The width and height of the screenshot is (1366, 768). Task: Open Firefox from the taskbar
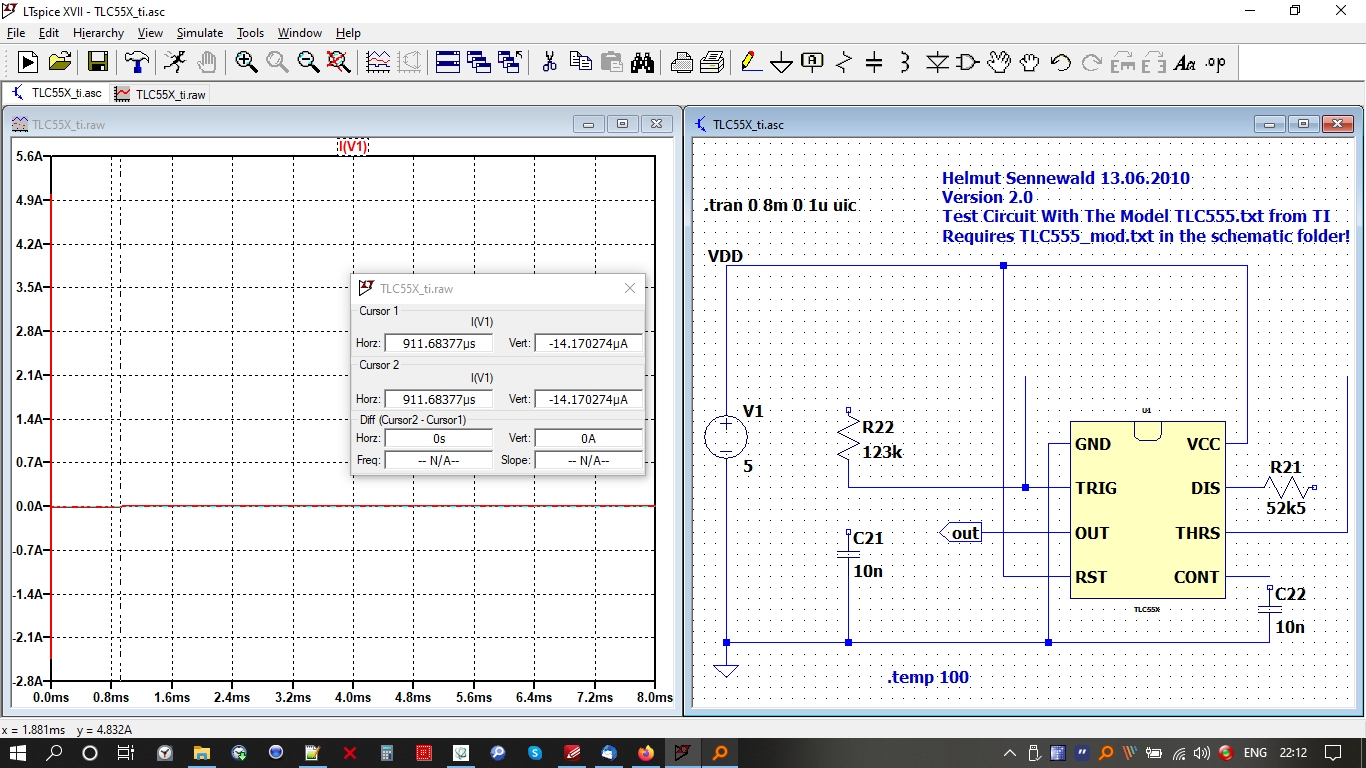click(645, 752)
